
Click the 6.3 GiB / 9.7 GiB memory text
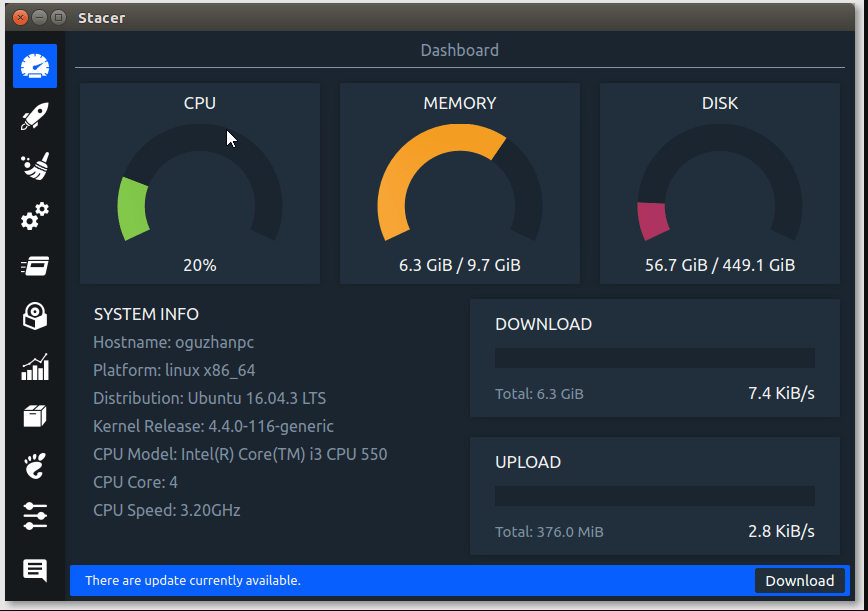click(x=459, y=265)
